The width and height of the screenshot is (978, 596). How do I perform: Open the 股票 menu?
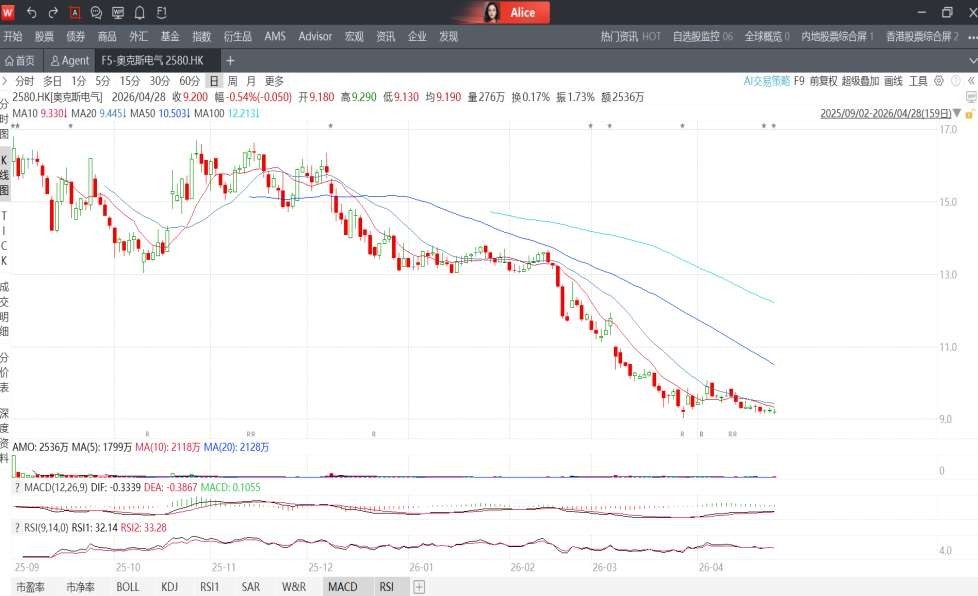(x=44, y=36)
